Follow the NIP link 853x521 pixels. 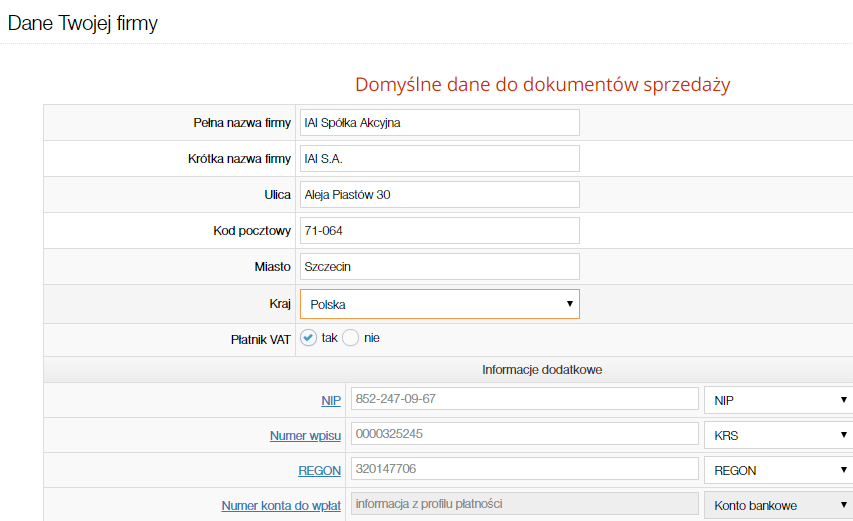331,401
